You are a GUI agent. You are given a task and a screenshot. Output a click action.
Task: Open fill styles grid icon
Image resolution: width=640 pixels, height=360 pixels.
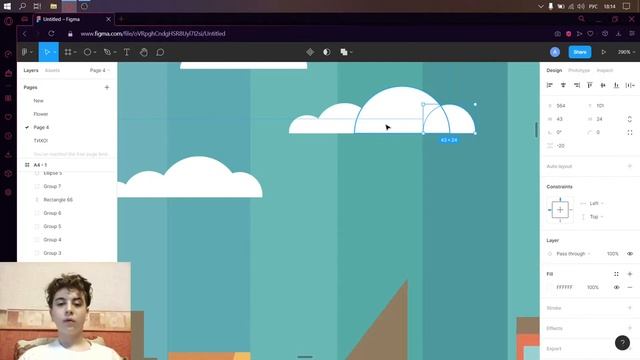point(616,274)
